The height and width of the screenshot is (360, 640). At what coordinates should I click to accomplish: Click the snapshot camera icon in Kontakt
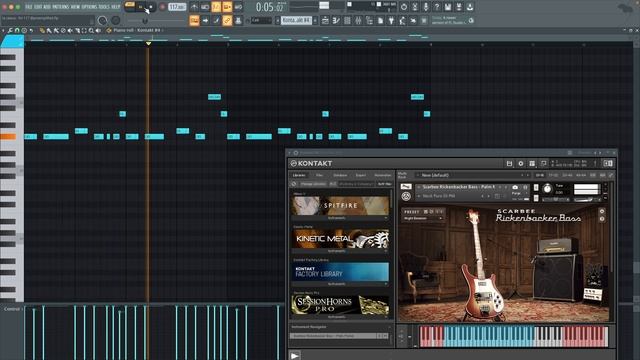tap(515, 187)
